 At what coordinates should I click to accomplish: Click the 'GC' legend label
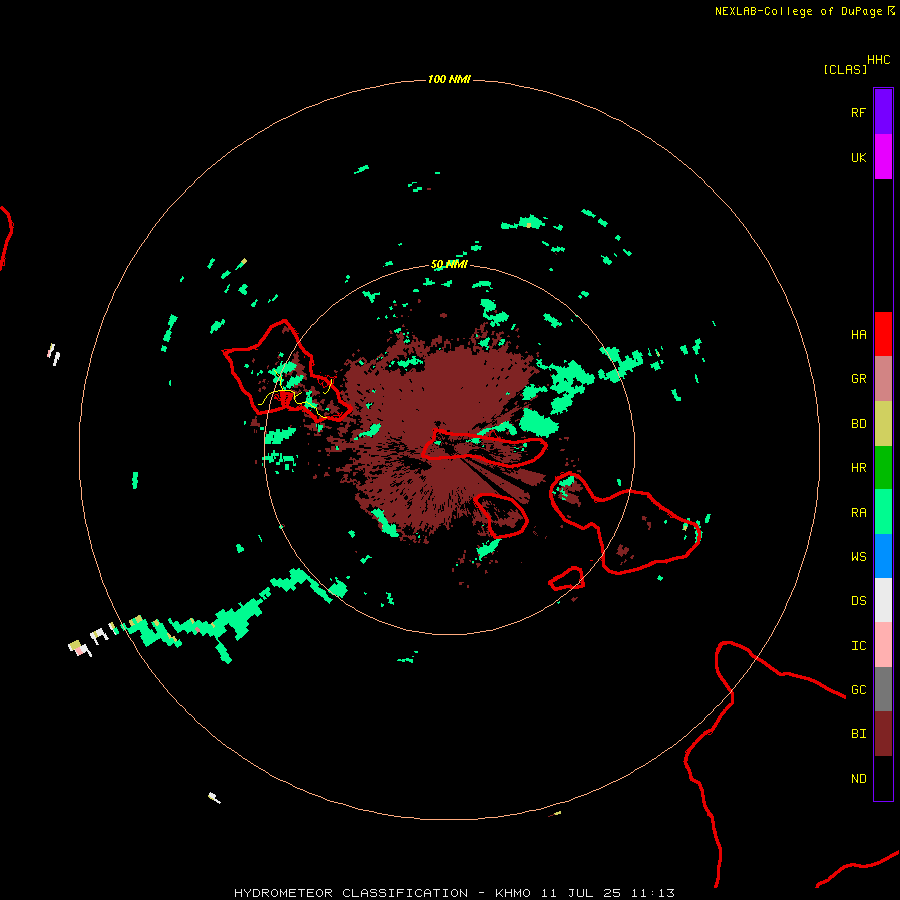click(x=858, y=690)
